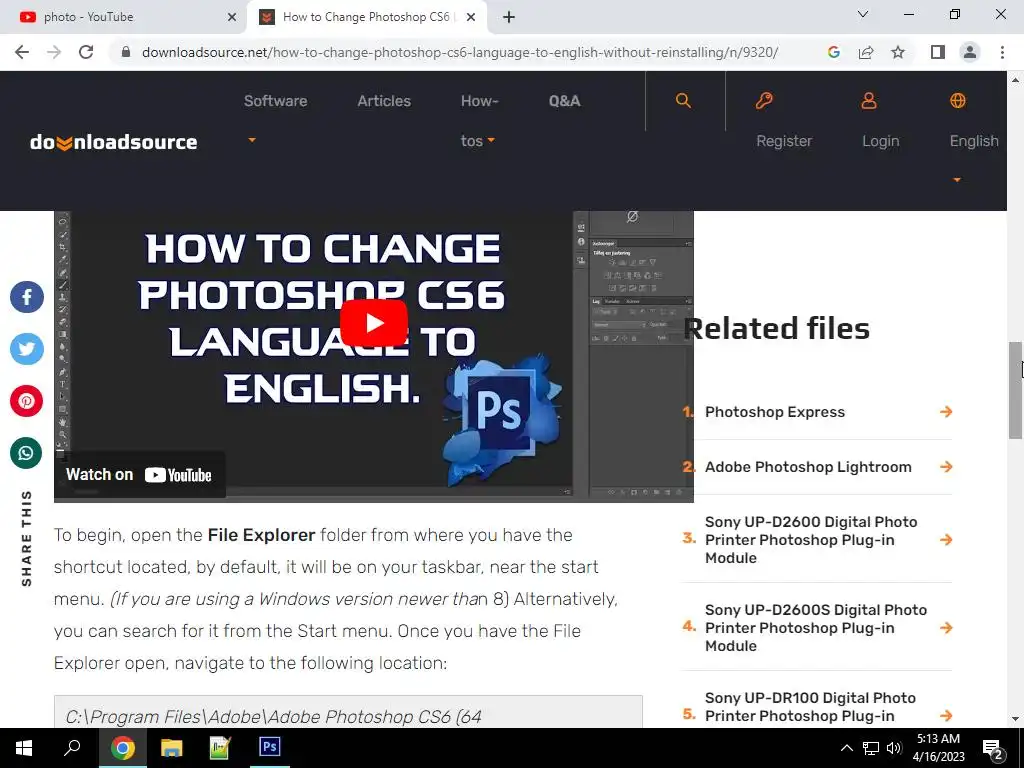Click scrollbar up arrow

click(x=1015, y=80)
